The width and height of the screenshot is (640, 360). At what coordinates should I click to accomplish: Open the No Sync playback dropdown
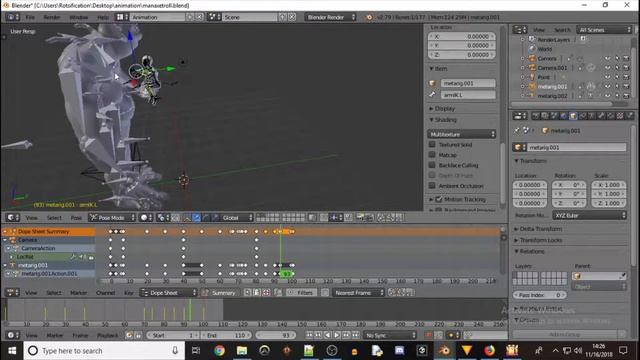(390, 336)
